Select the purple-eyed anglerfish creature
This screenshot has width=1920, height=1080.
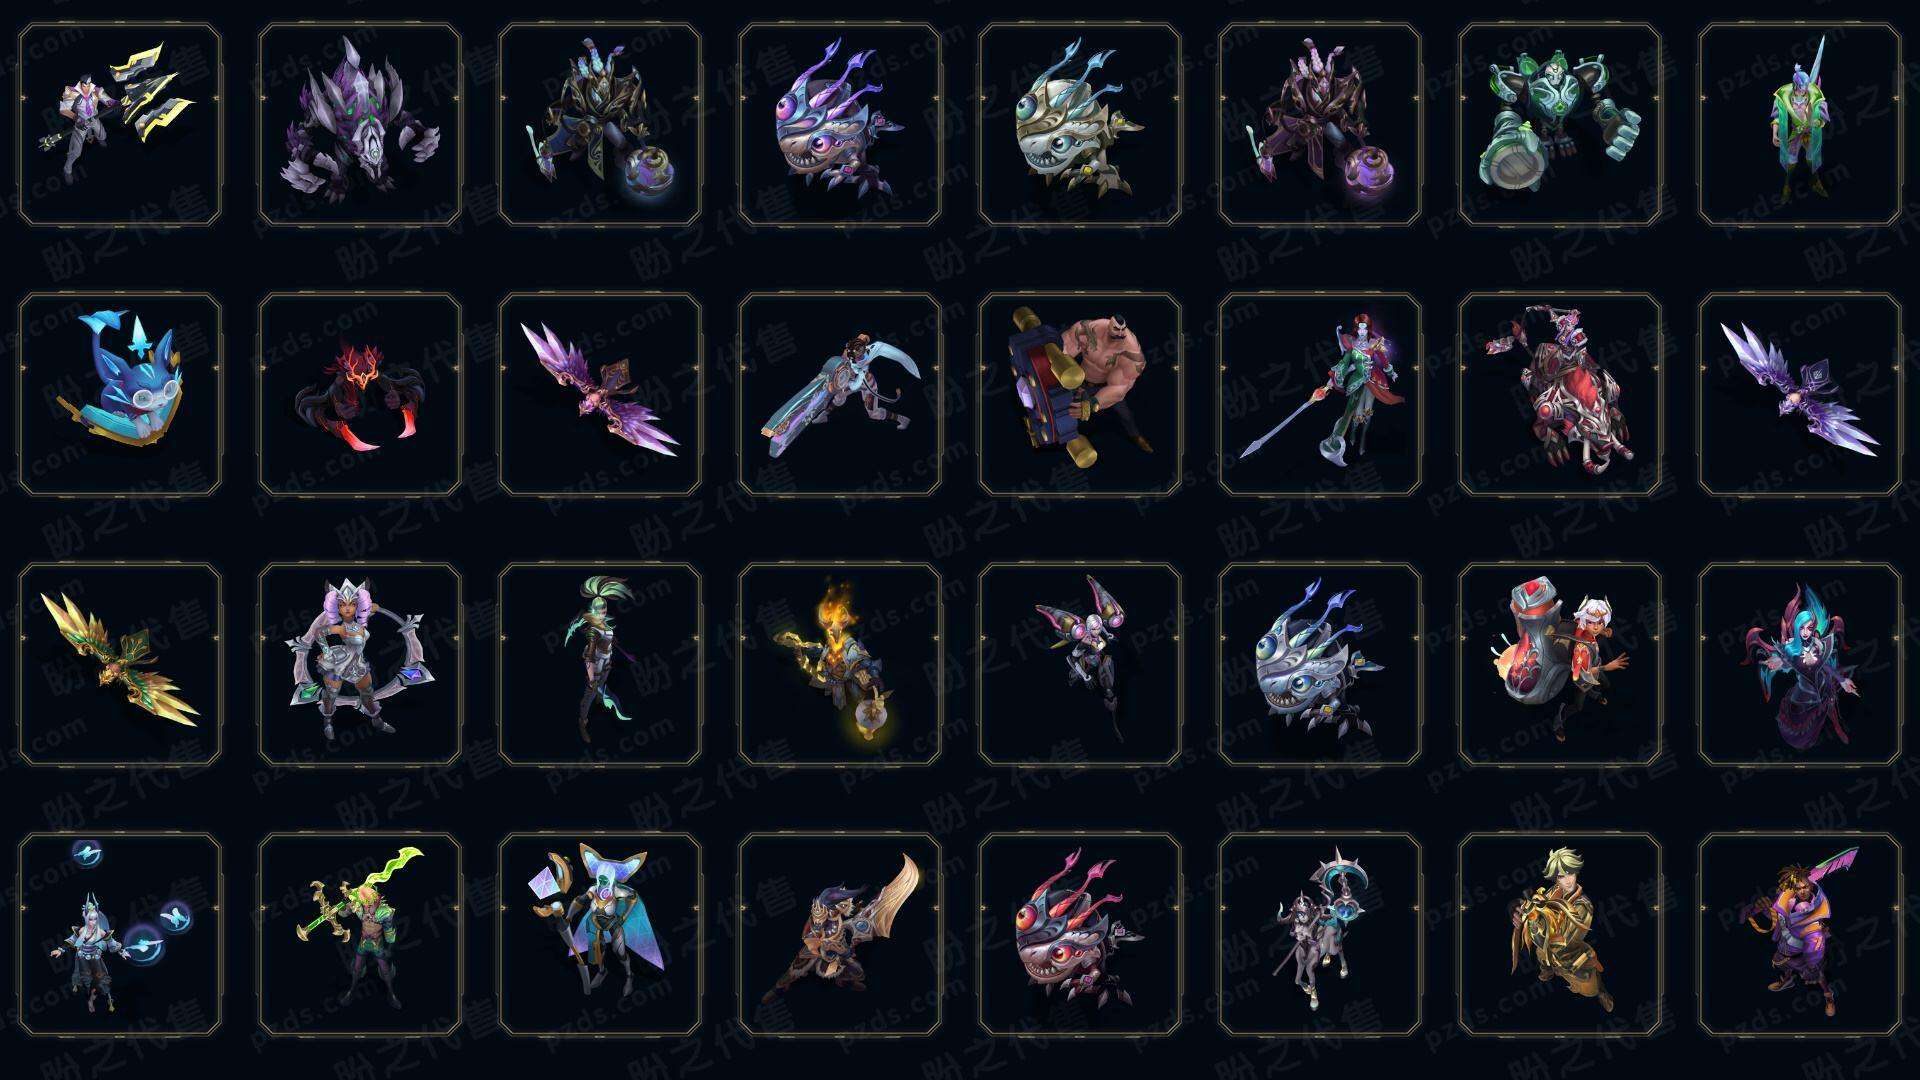840,125
